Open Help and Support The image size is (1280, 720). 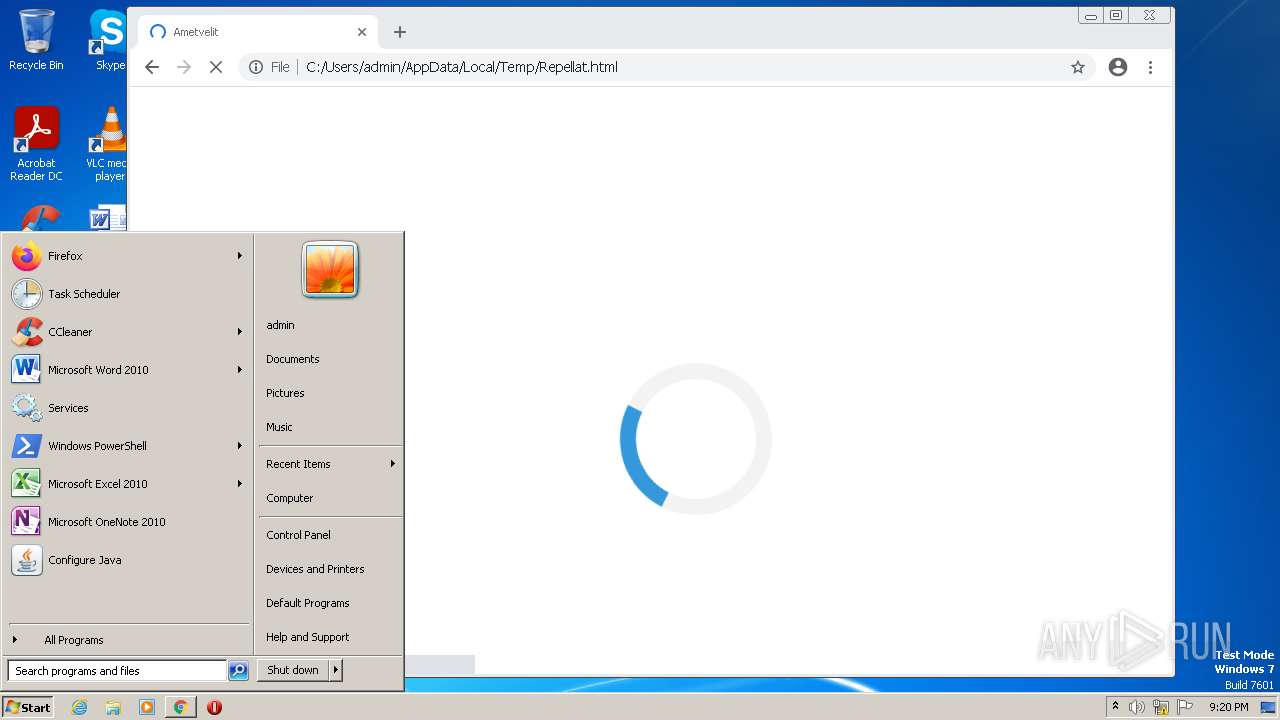click(x=330, y=637)
